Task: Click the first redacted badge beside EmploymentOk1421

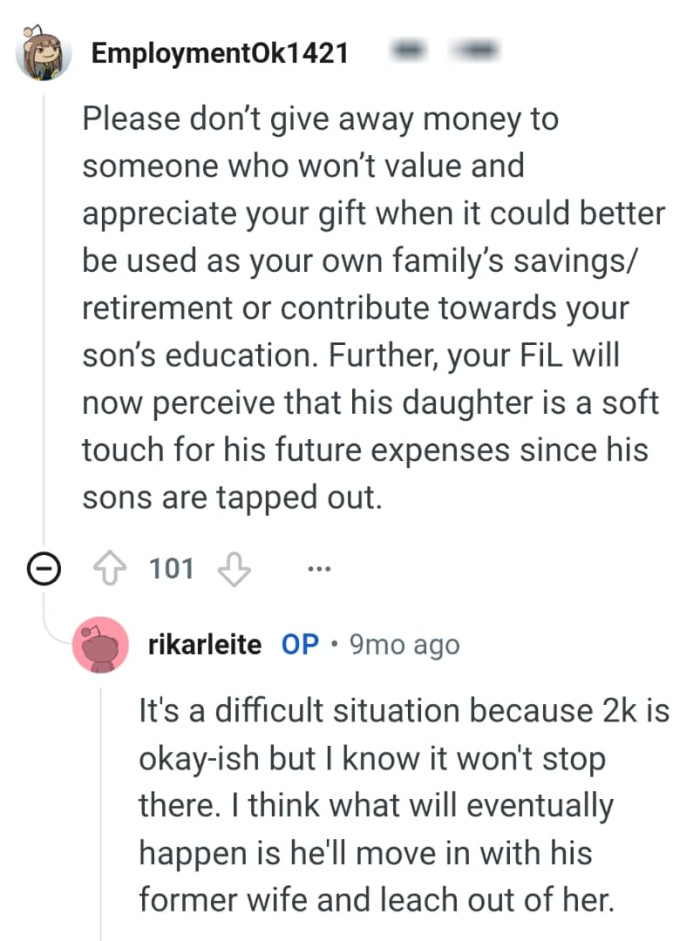Action: (x=410, y=46)
